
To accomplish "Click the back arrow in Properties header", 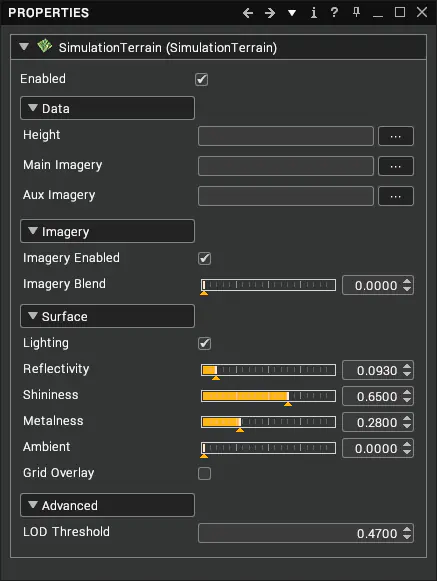I will pyautogui.click(x=248, y=13).
